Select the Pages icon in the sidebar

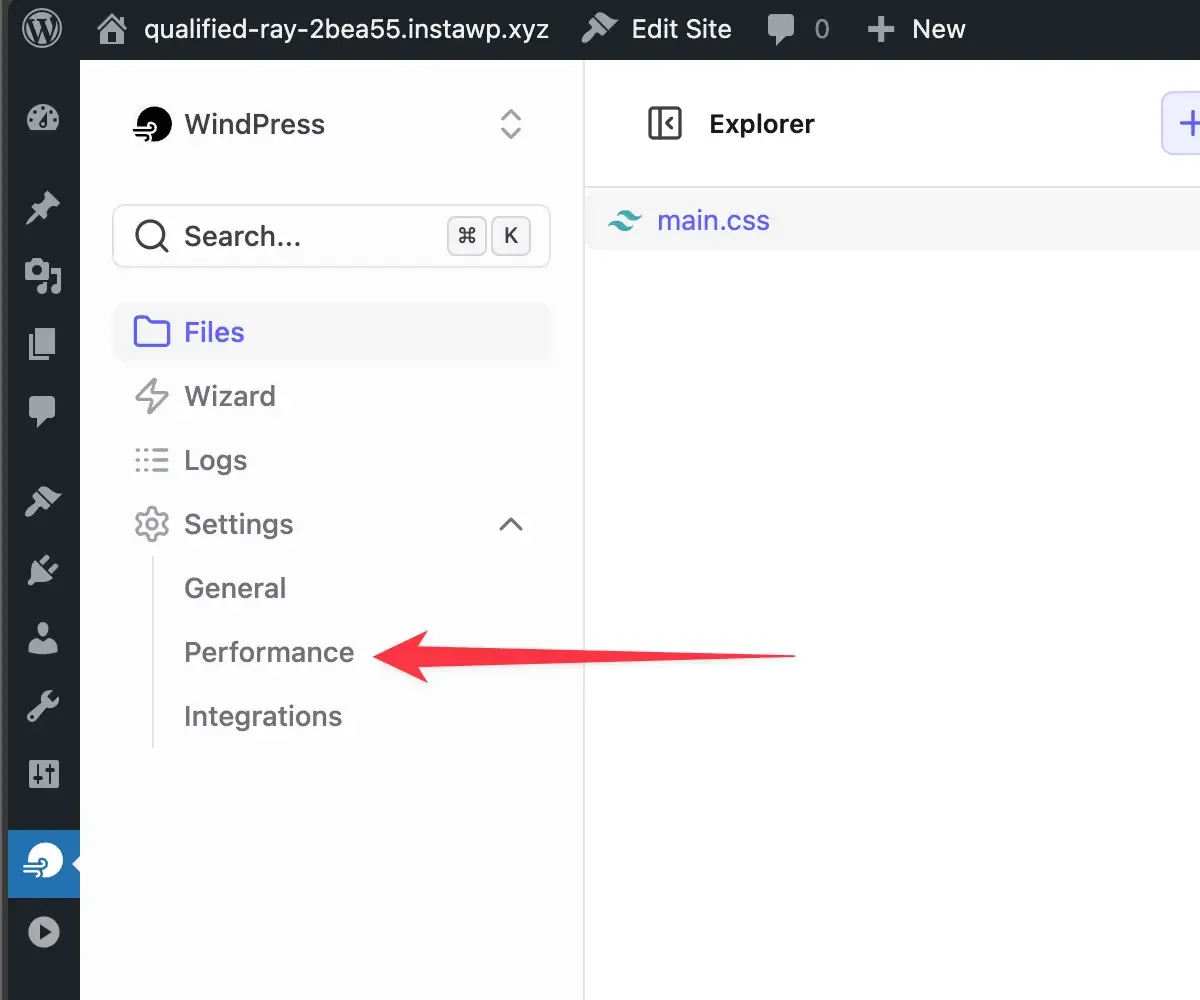pyautogui.click(x=42, y=343)
